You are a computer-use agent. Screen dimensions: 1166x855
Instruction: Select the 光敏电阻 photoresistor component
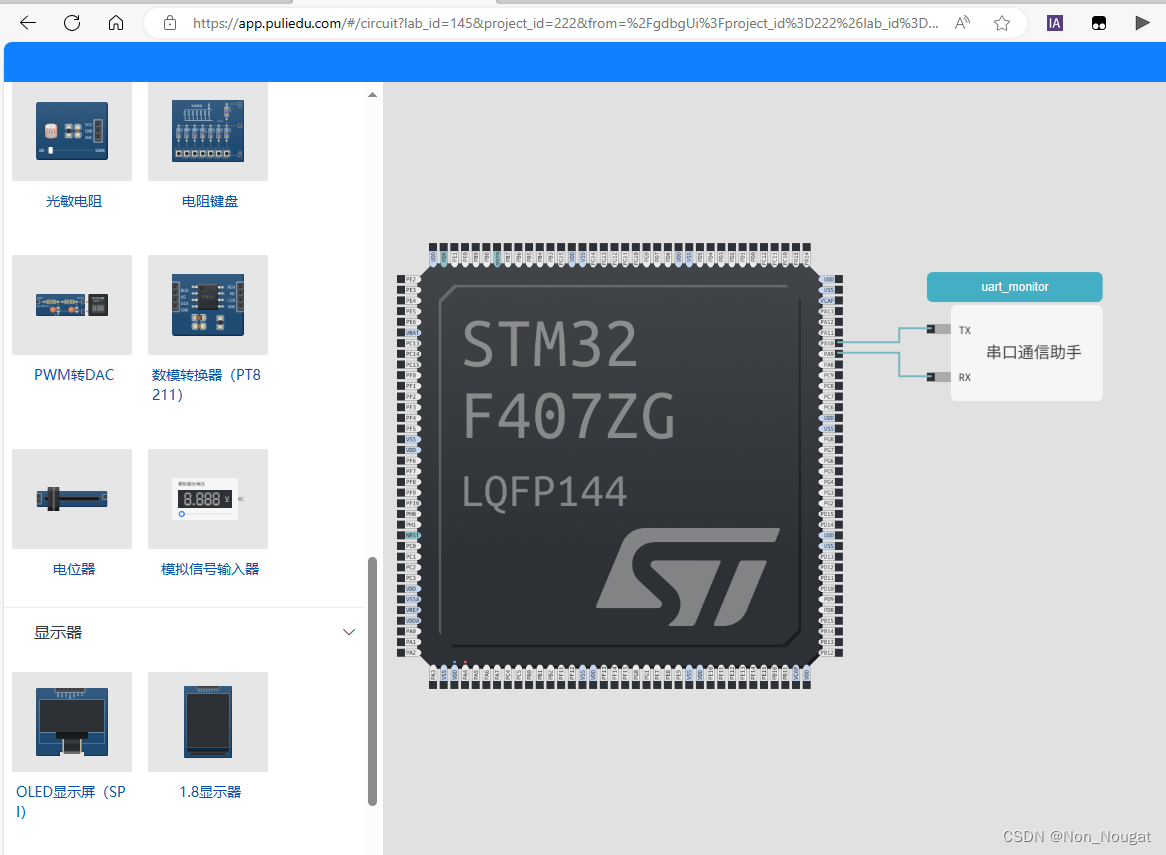71,131
